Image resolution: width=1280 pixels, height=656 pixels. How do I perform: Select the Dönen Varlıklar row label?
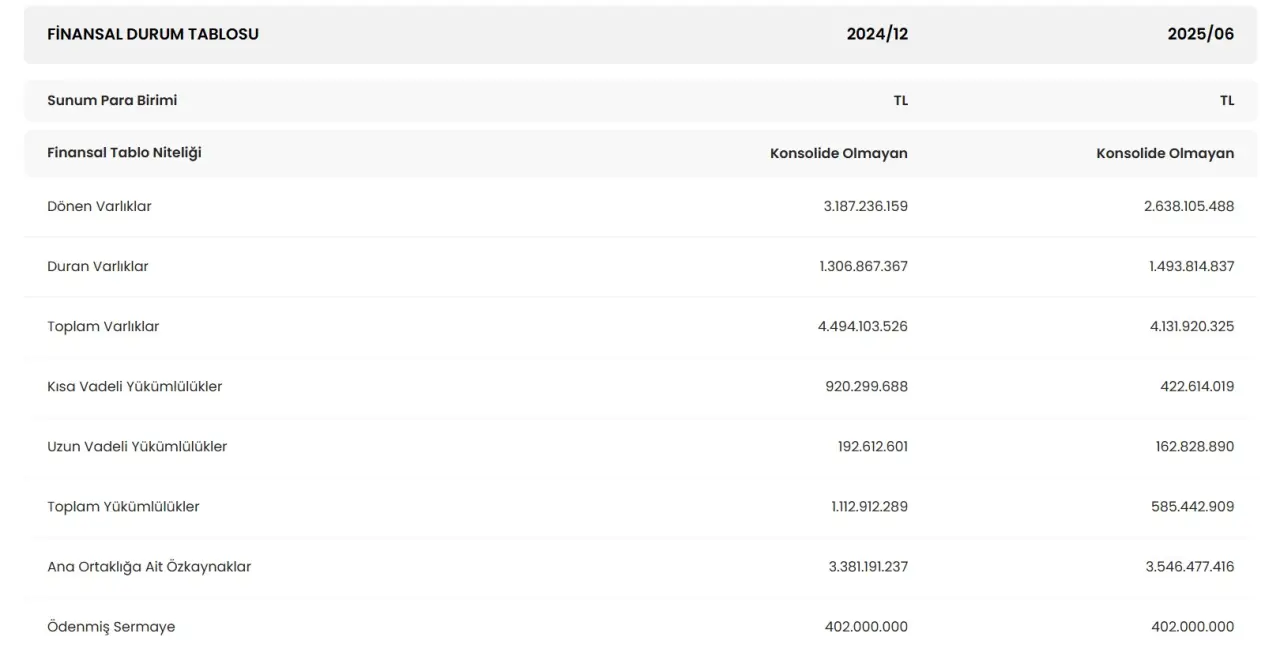tap(99, 206)
